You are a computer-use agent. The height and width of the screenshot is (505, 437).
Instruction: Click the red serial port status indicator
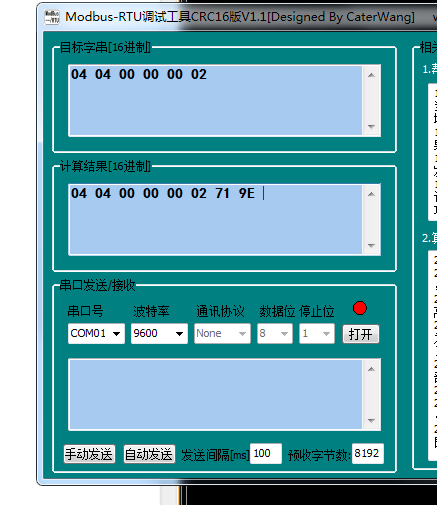pos(360,308)
